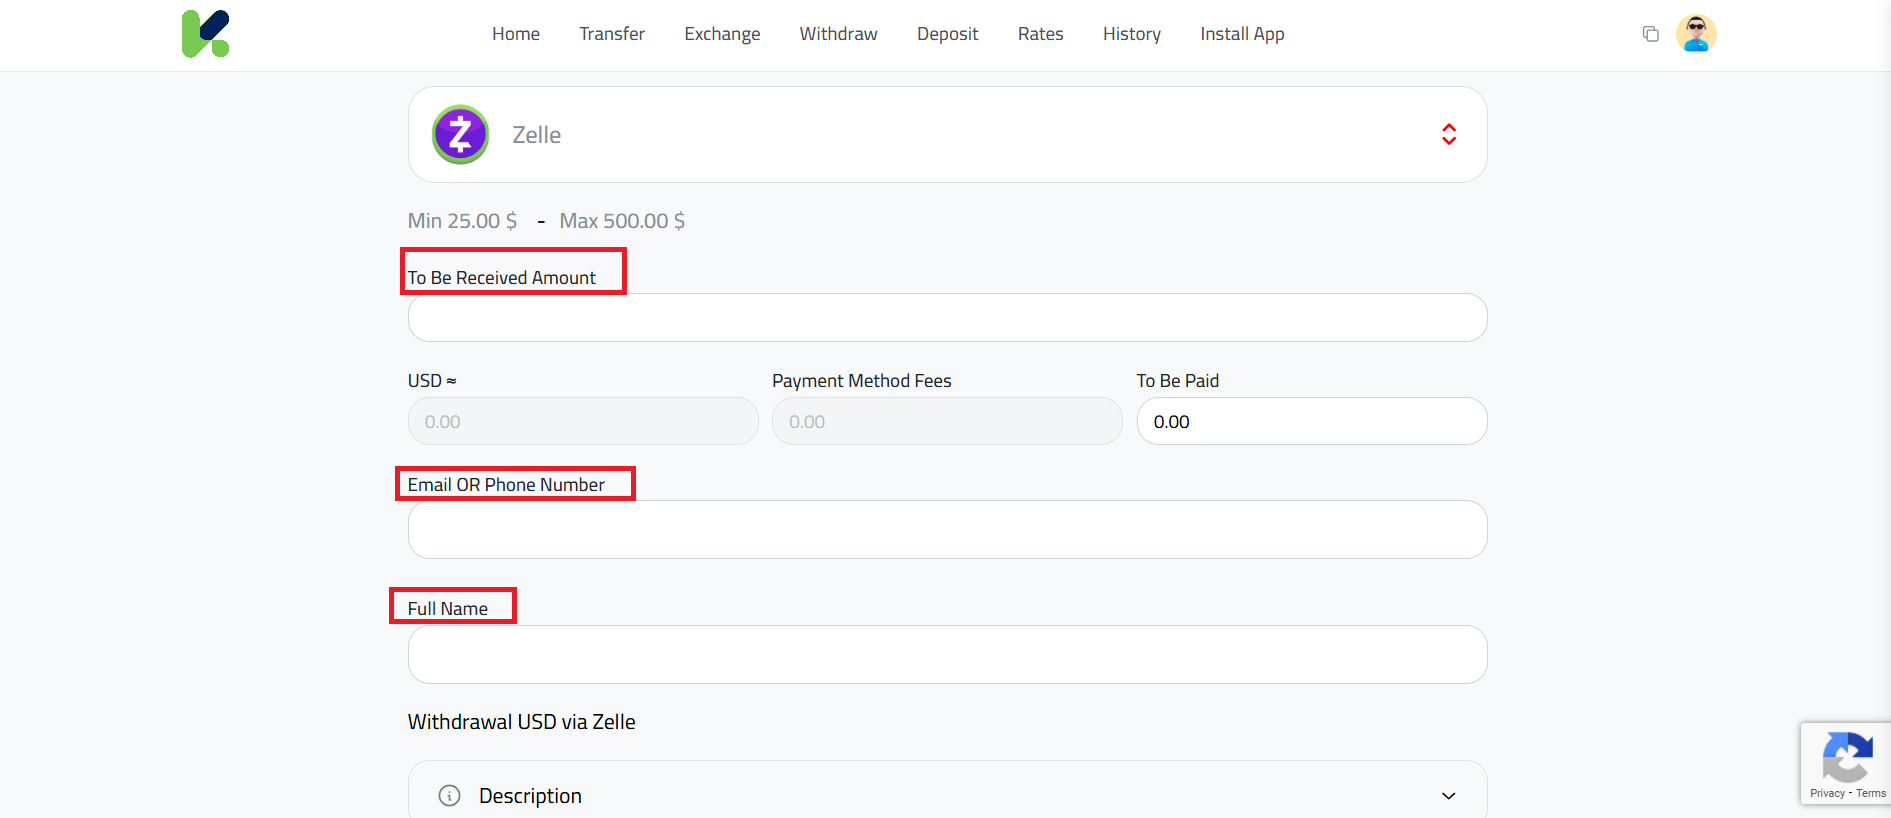Click 'Withdrawal USD via Zelle' text

tap(521, 722)
